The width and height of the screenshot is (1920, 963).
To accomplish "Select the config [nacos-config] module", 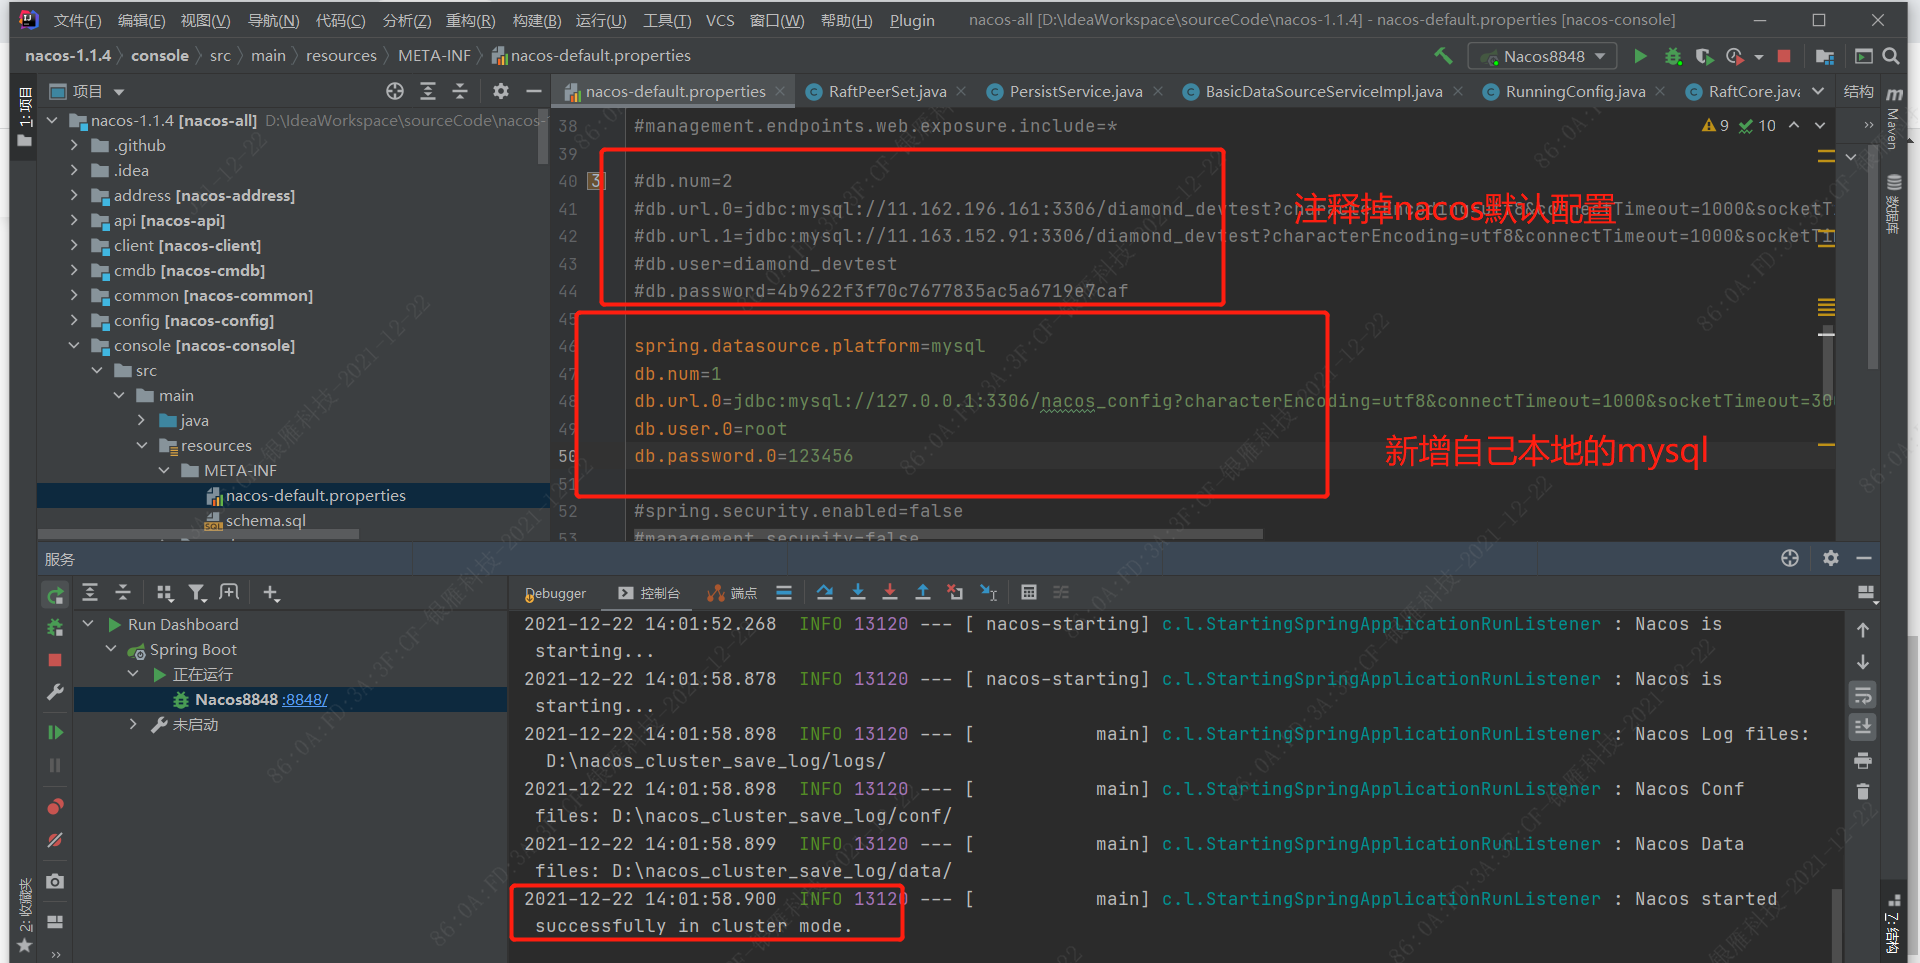I will [194, 320].
